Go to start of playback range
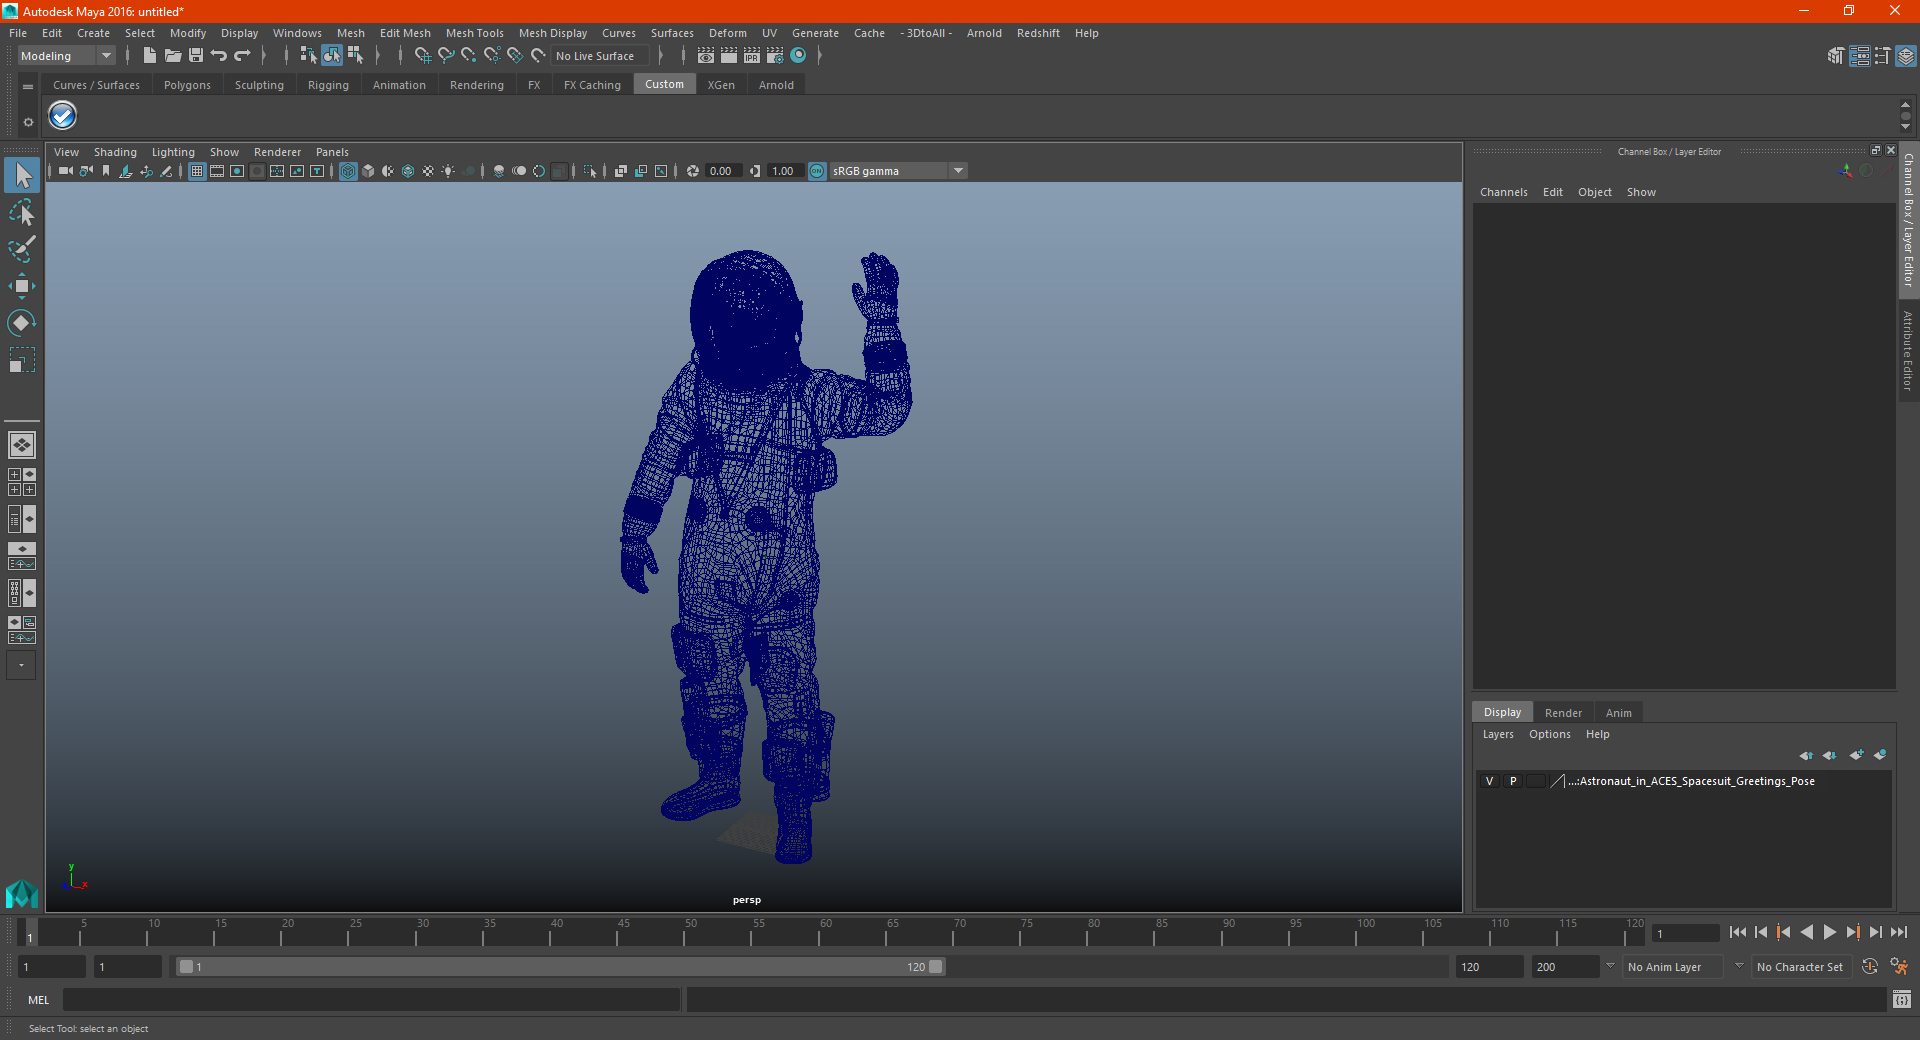Screen dimensions: 1920x1040 click(1737, 932)
